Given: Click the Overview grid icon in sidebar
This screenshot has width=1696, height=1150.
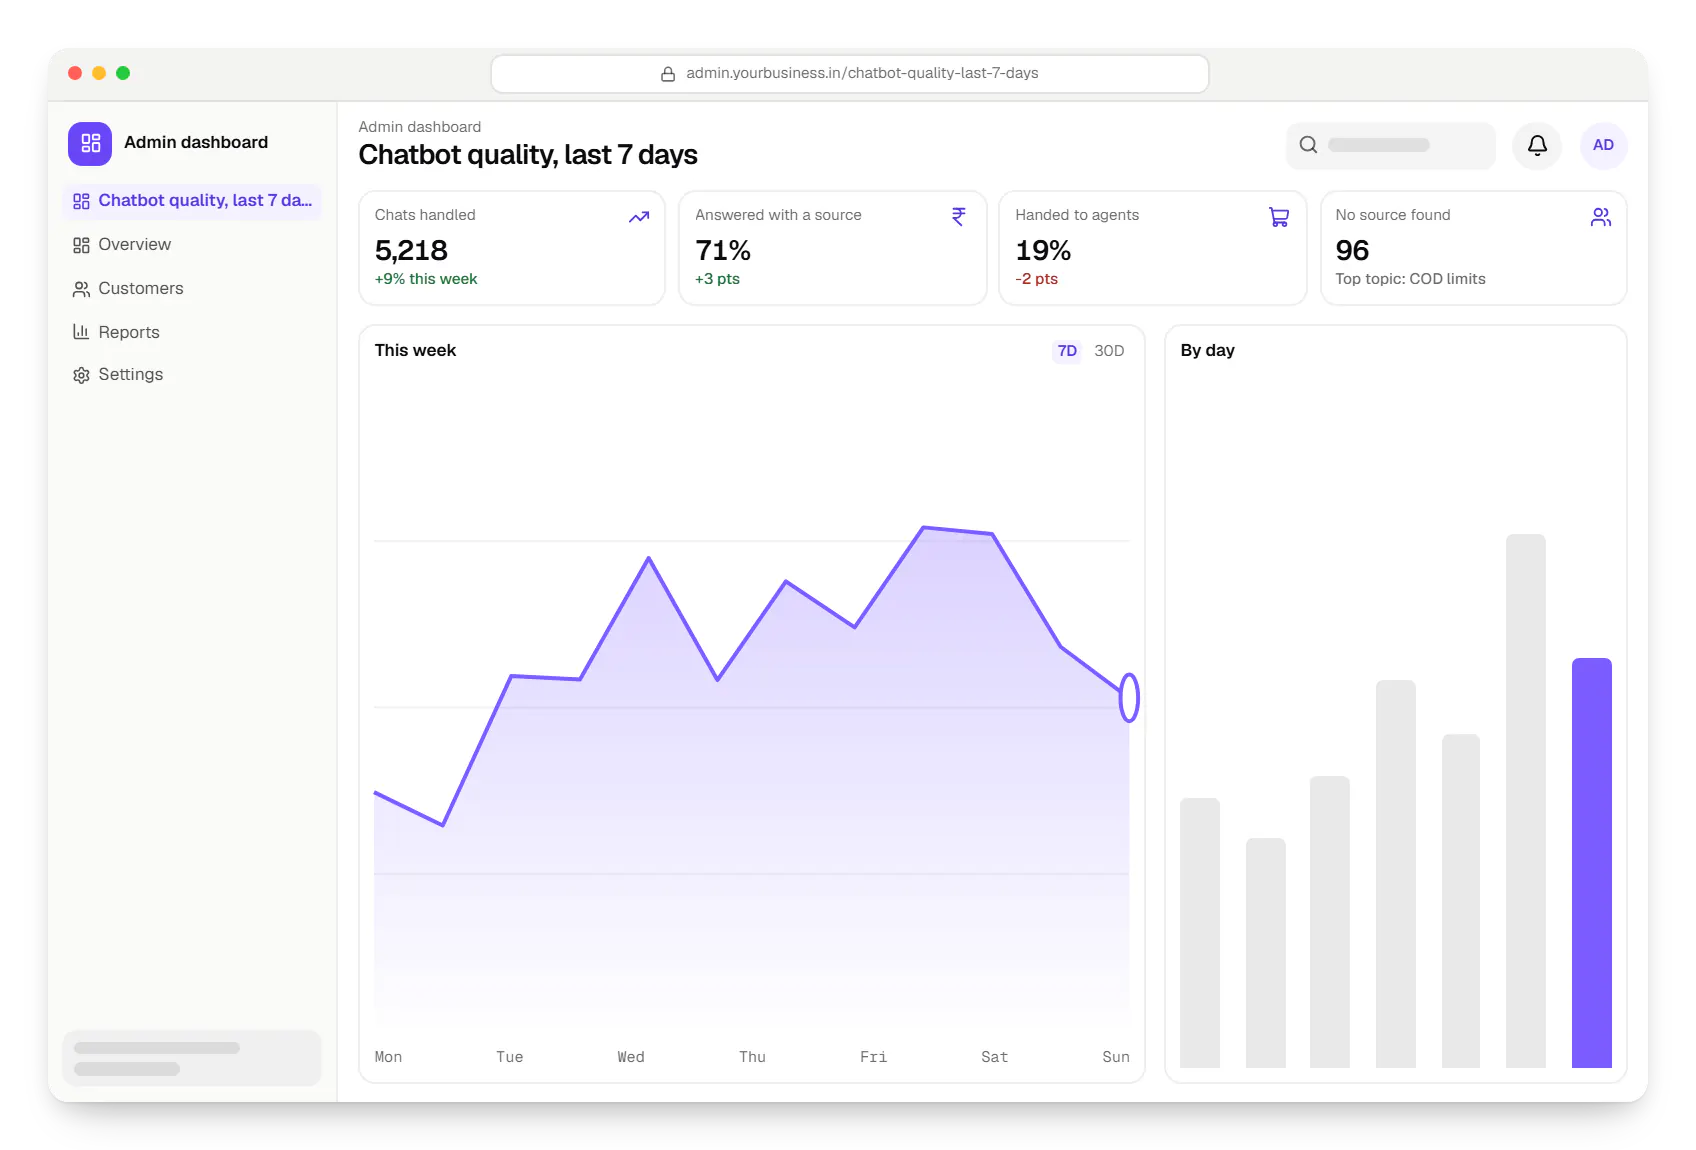Looking at the screenshot, I should click(x=81, y=245).
